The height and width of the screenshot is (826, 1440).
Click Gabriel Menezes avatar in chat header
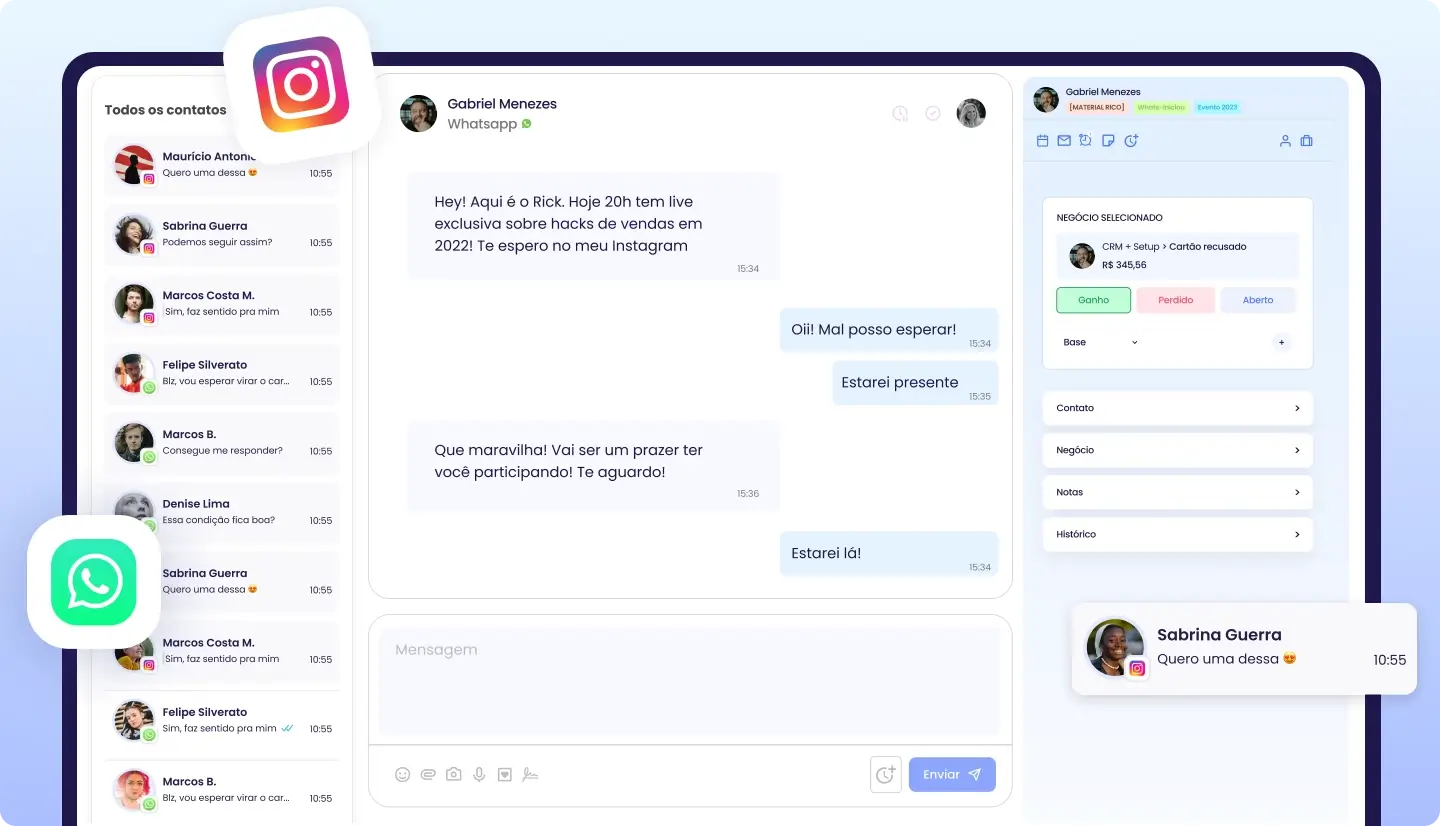click(x=418, y=113)
